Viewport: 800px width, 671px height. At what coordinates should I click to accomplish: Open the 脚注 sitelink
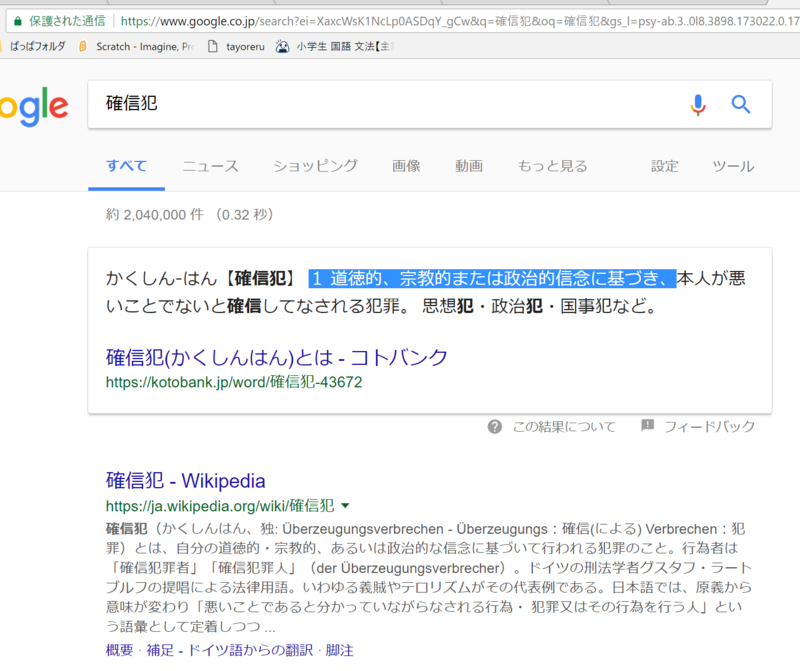click(339, 650)
